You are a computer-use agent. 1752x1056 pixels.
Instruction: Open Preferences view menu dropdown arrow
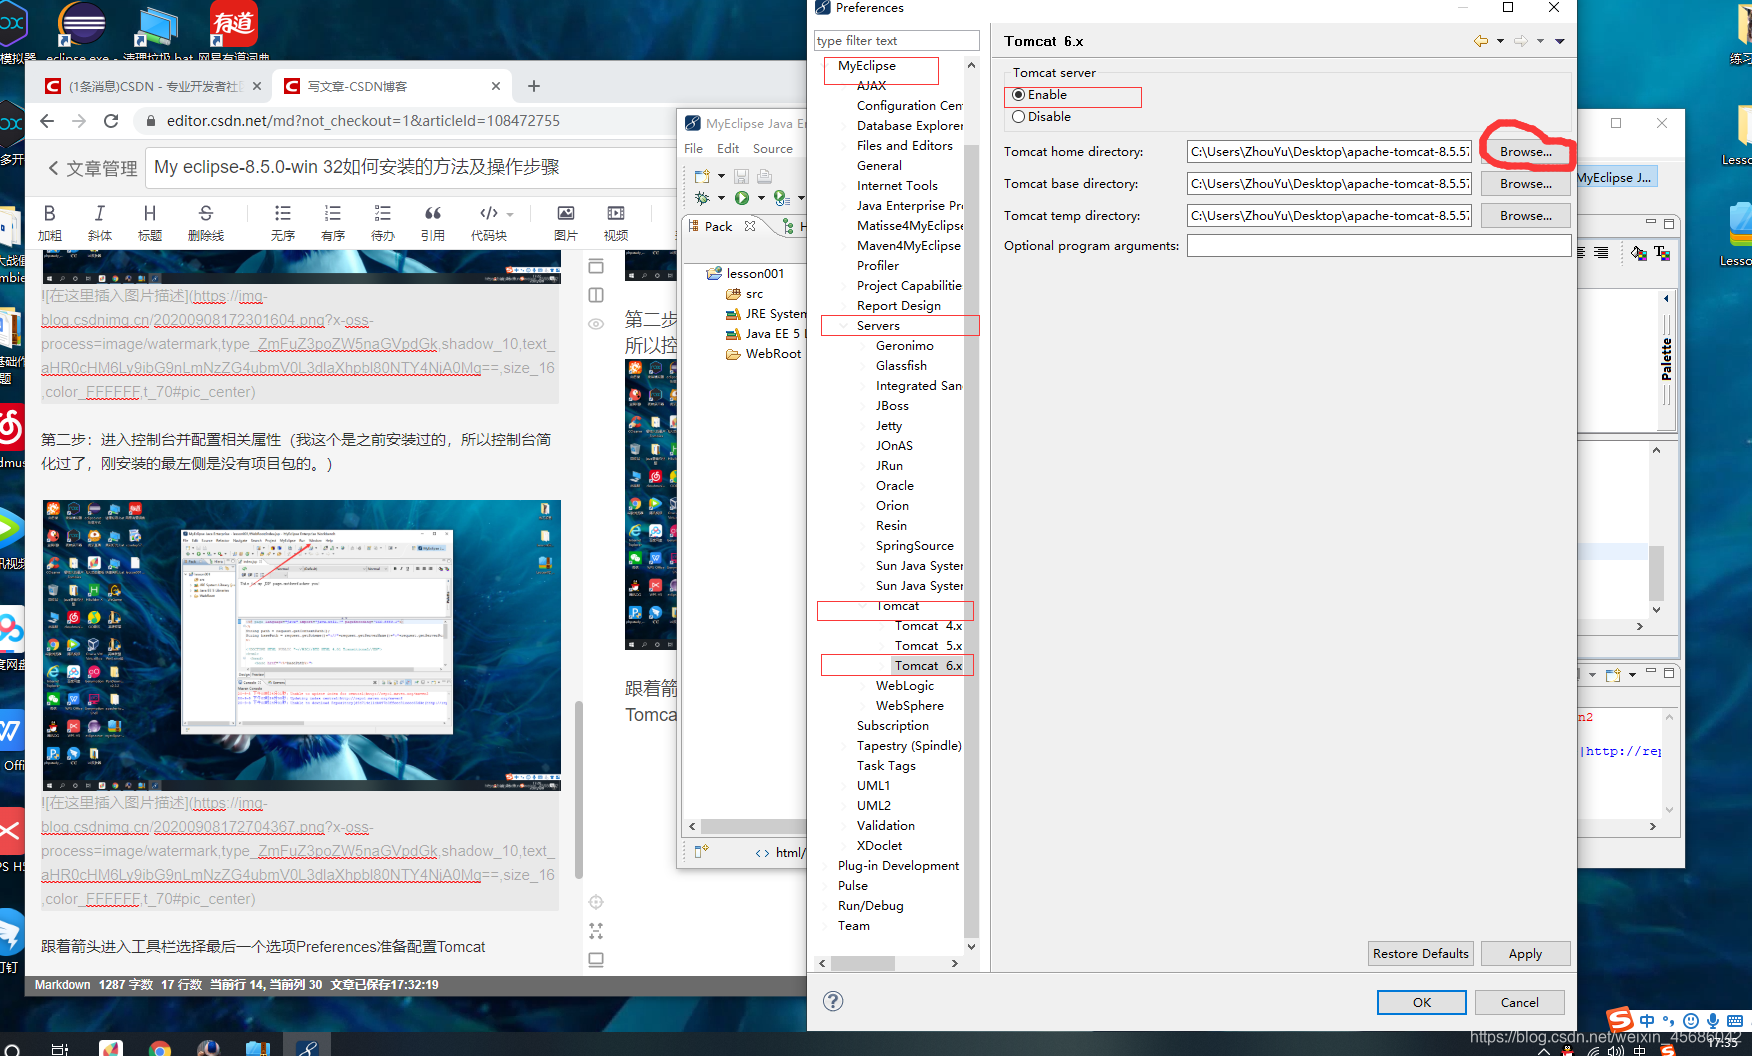1560,41
